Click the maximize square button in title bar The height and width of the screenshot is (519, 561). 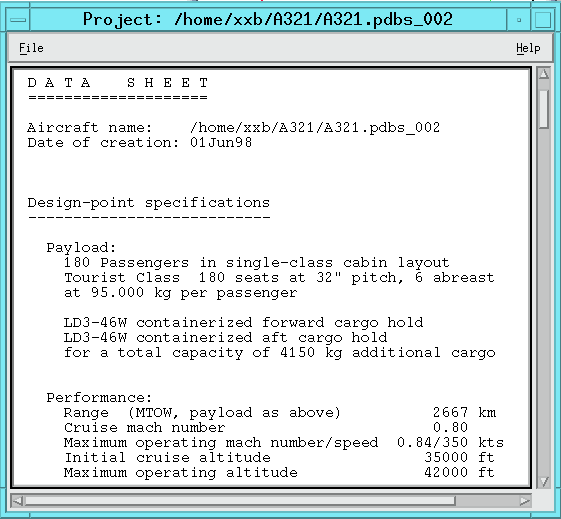(542, 20)
